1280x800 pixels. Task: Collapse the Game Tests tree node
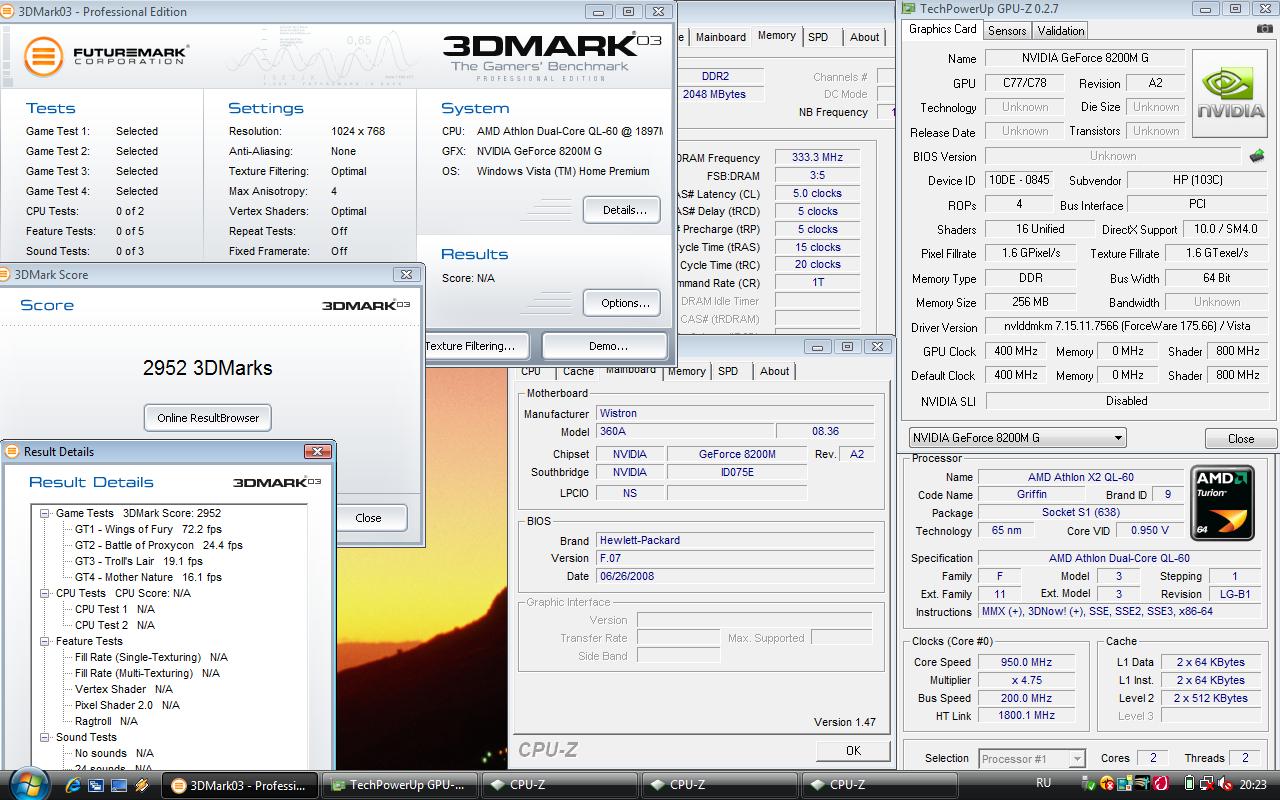[45, 513]
